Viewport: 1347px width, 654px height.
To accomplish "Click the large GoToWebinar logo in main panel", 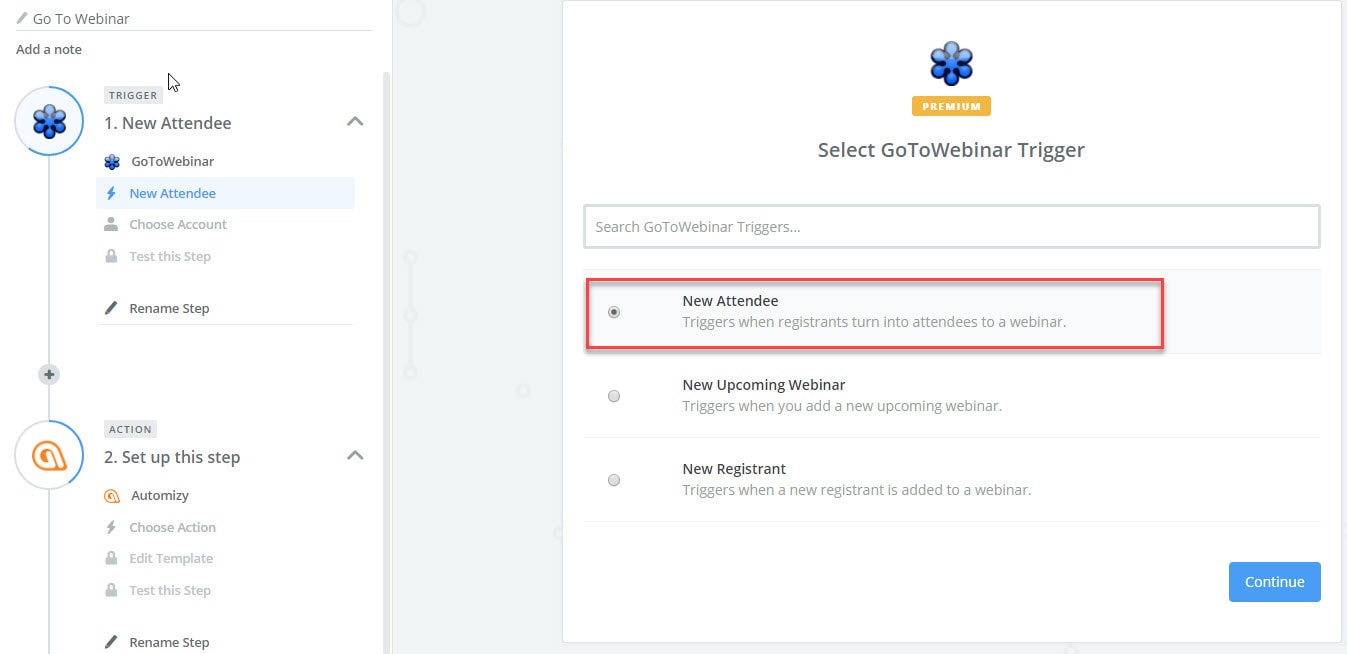I will click(x=951, y=64).
